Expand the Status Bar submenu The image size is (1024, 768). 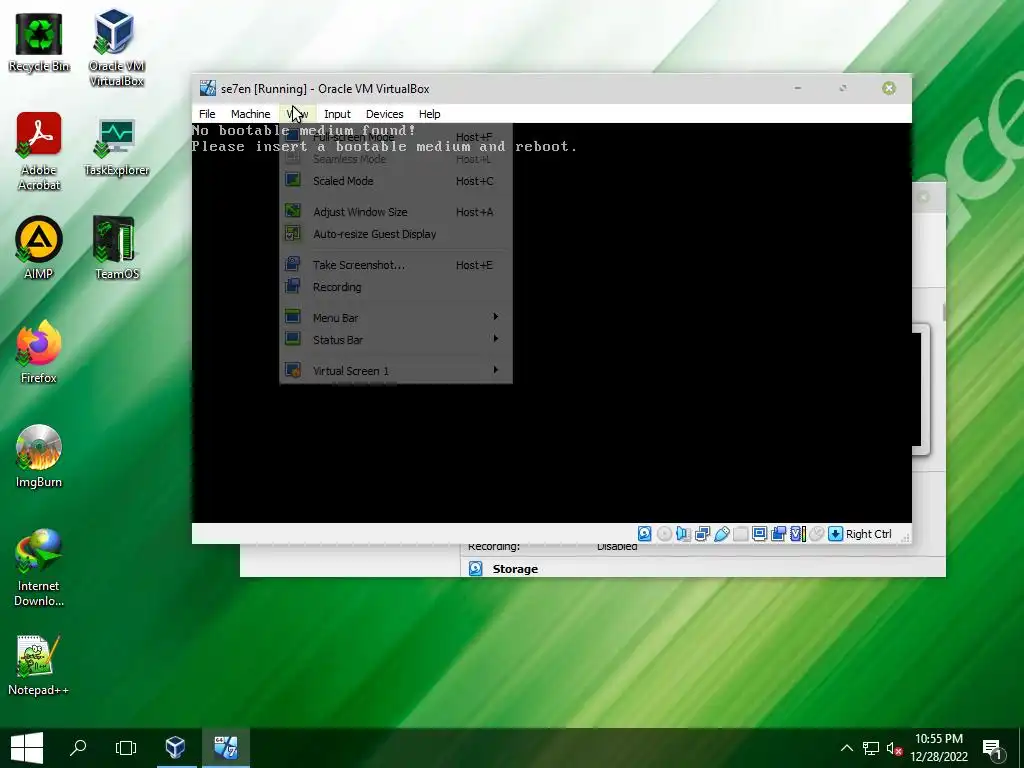[396, 340]
